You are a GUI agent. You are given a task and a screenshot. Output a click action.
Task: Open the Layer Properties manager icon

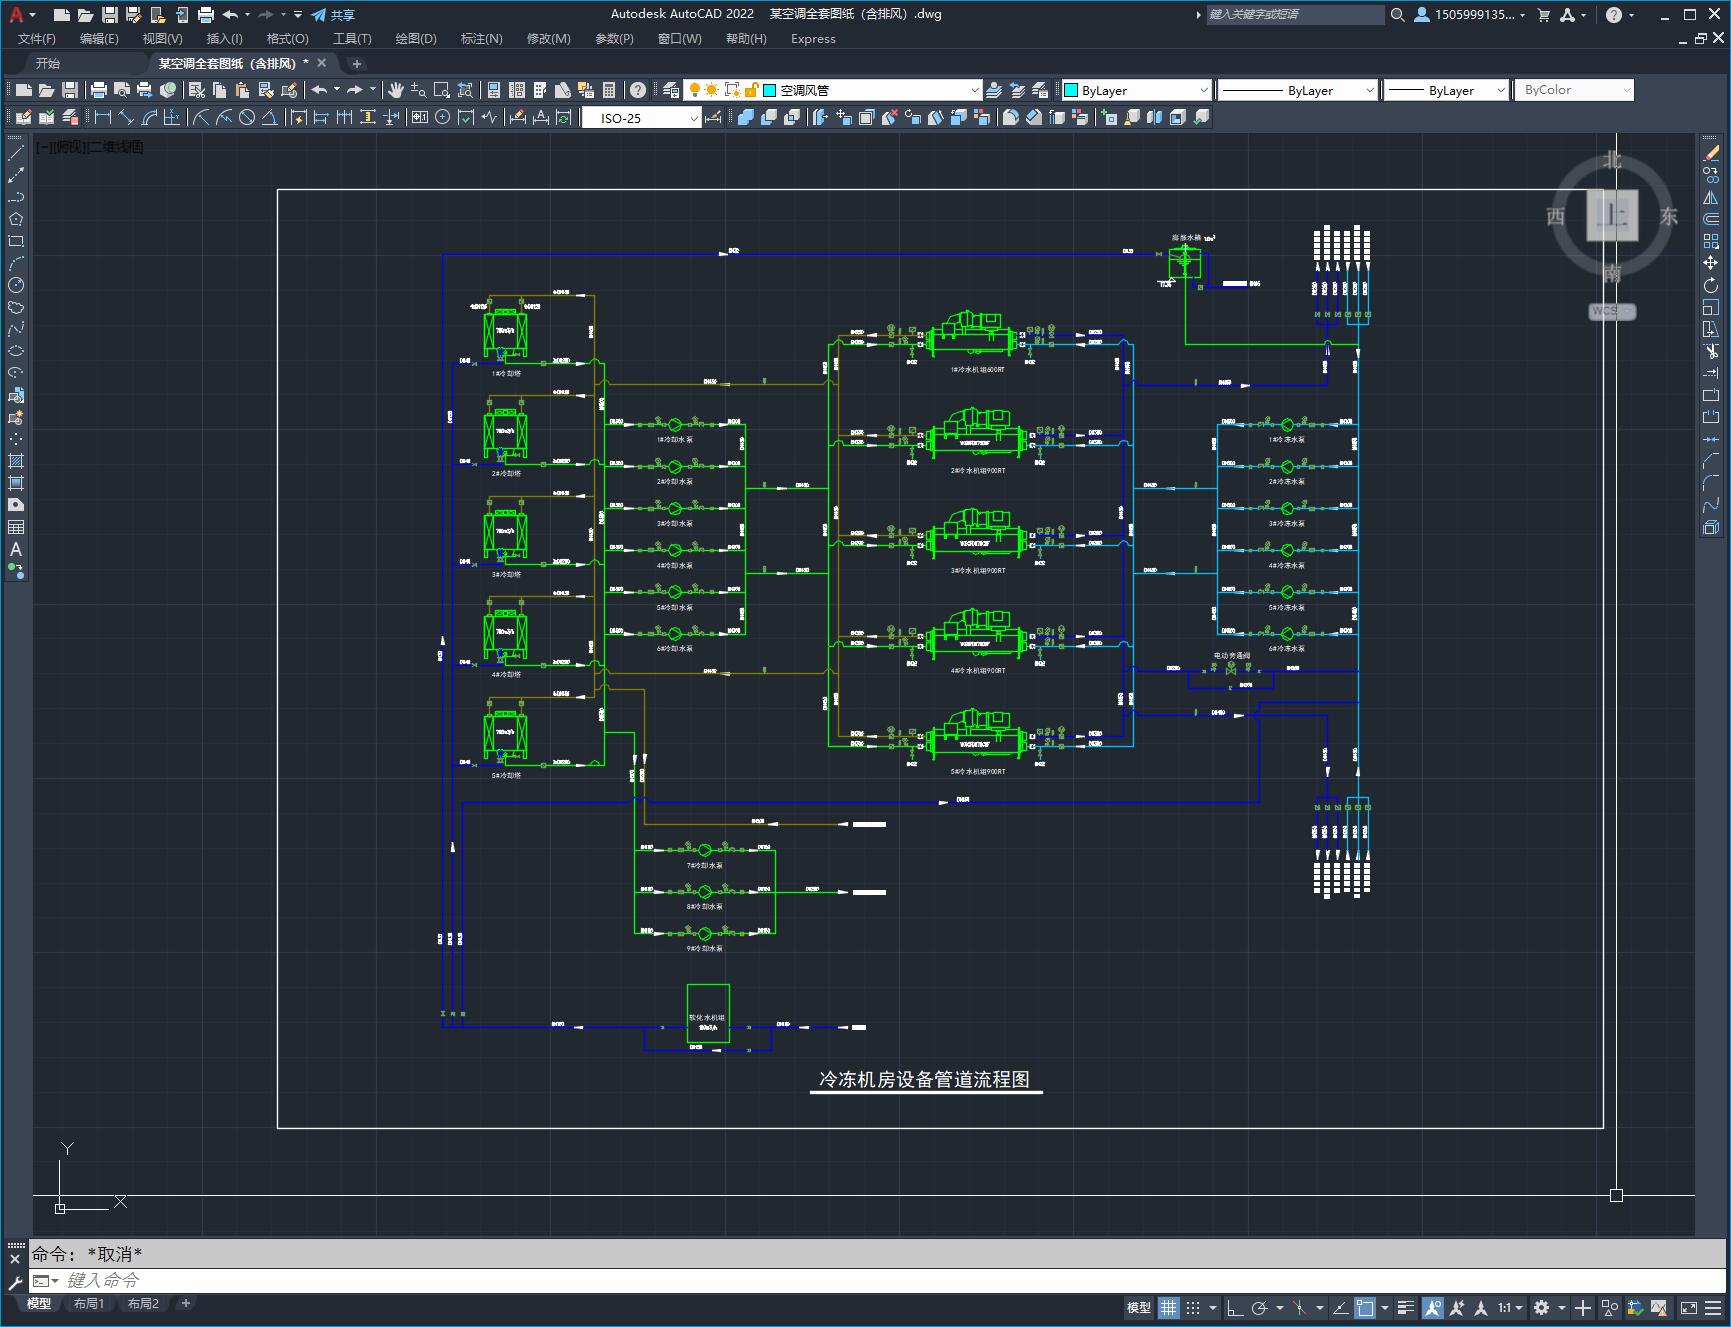point(671,90)
